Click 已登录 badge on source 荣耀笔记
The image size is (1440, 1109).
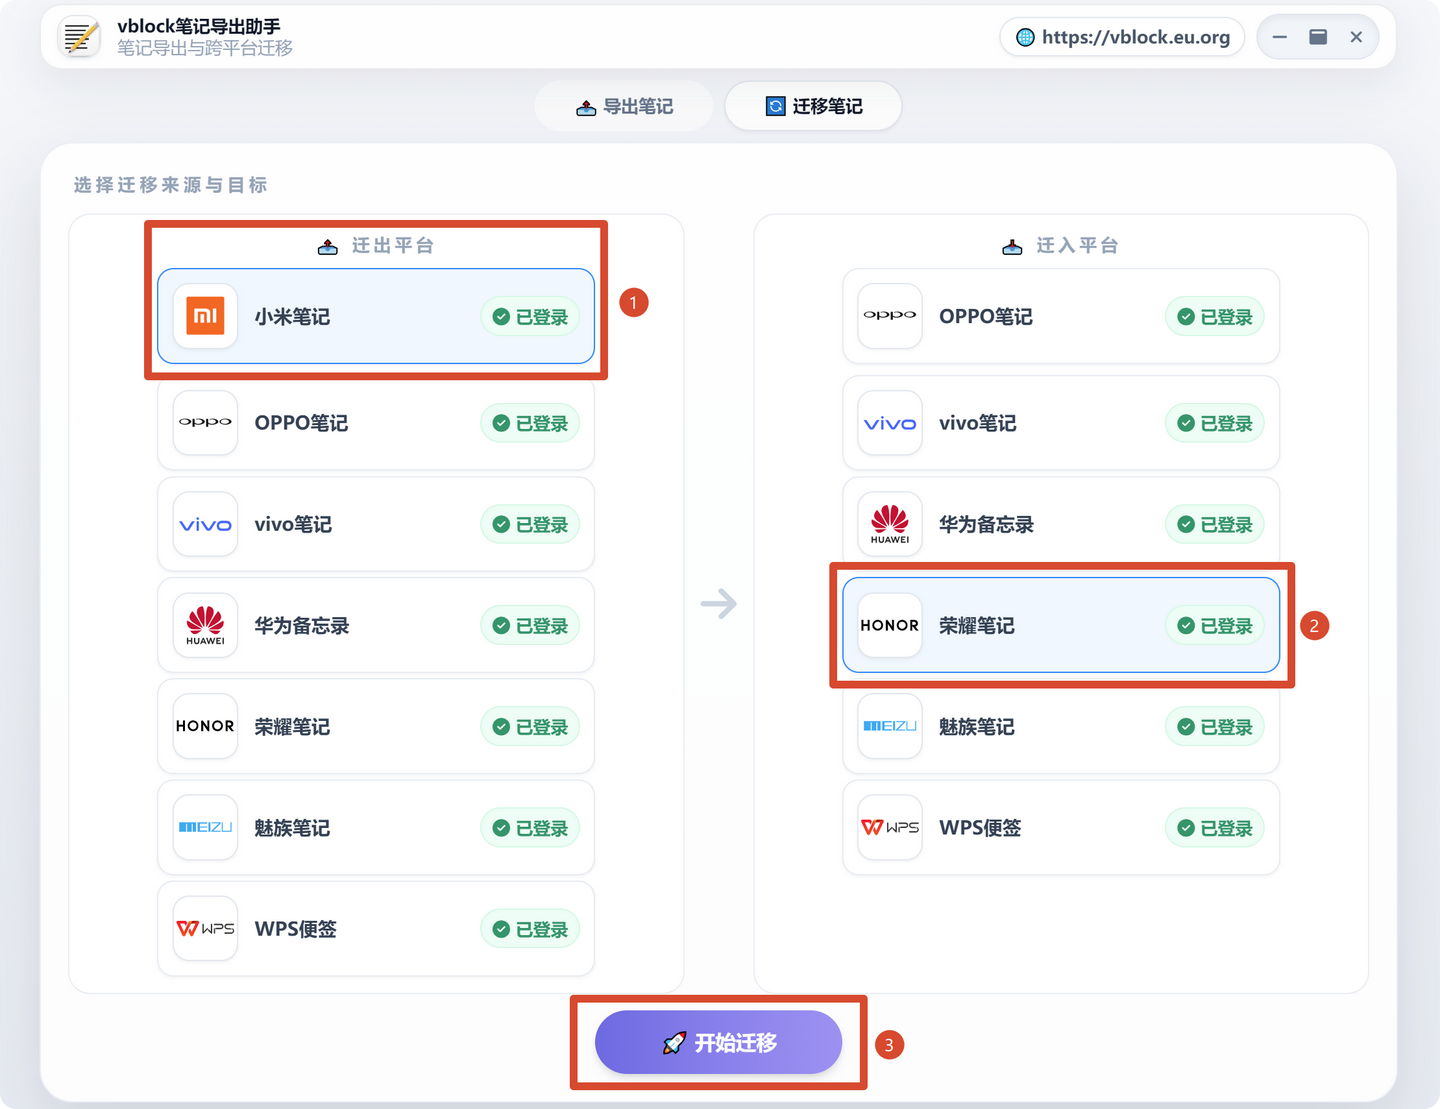click(530, 727)
